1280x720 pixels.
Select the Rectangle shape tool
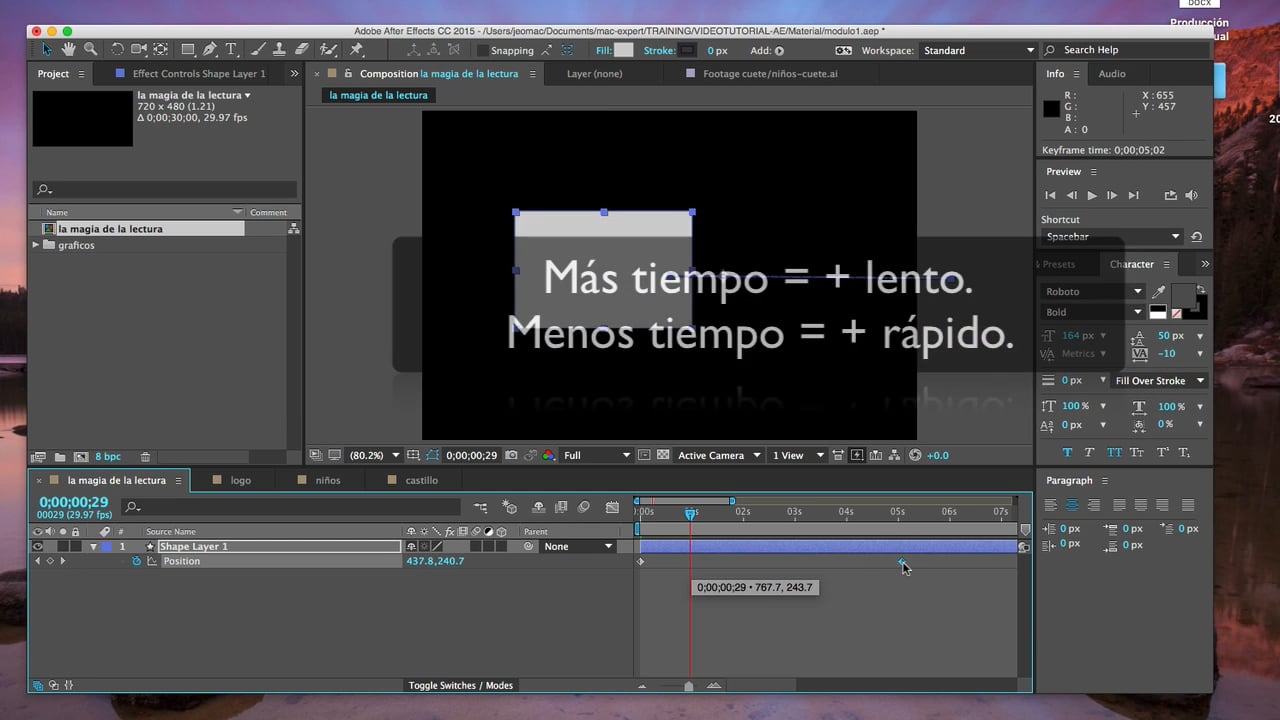point(187,50)
